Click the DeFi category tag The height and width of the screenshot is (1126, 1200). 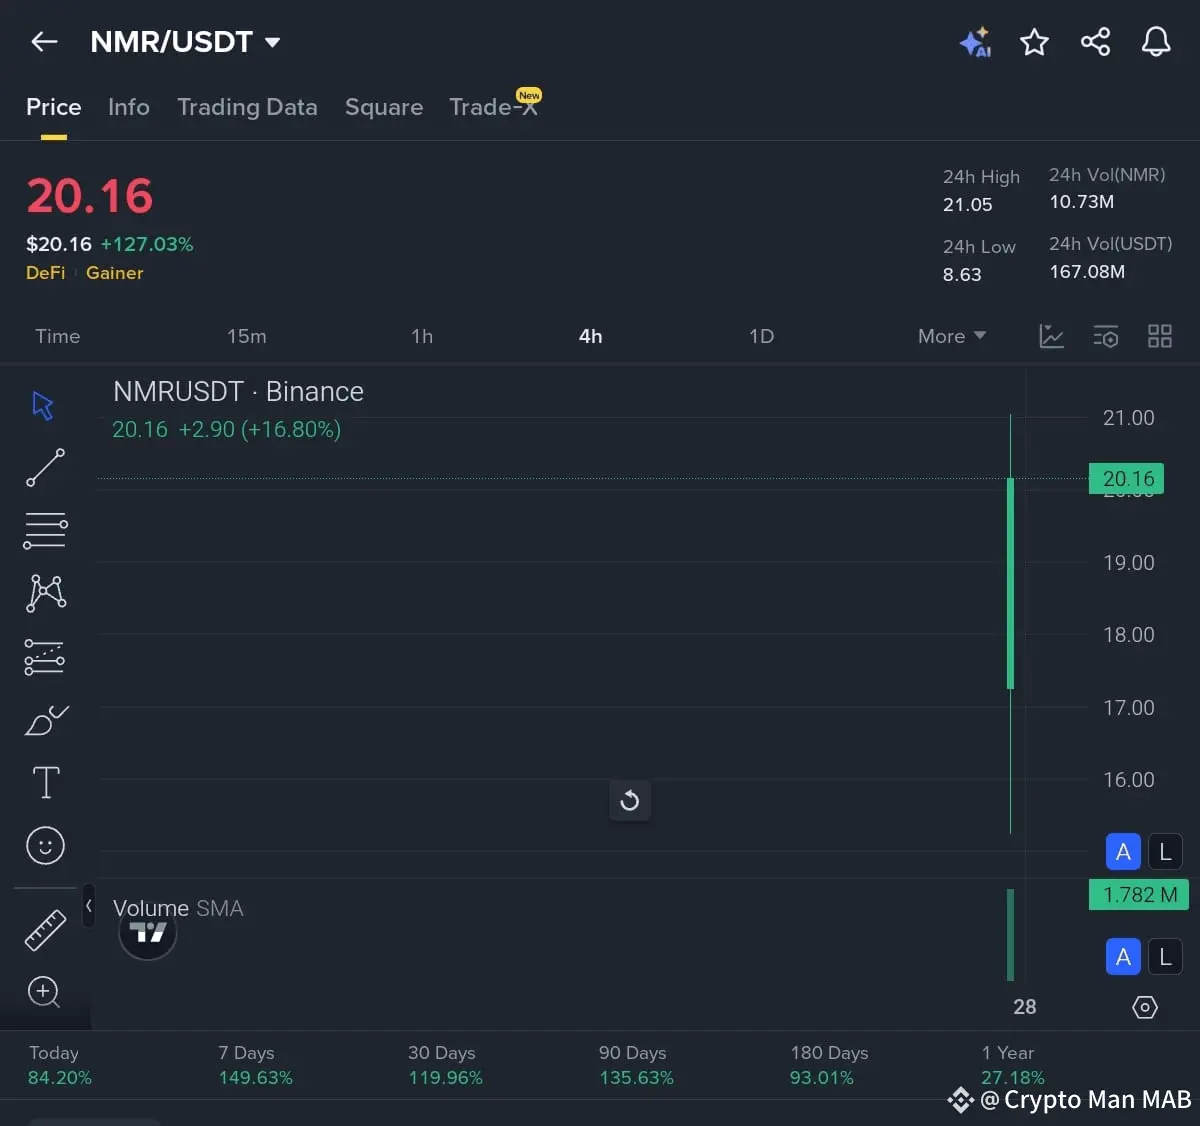(46, 273)
